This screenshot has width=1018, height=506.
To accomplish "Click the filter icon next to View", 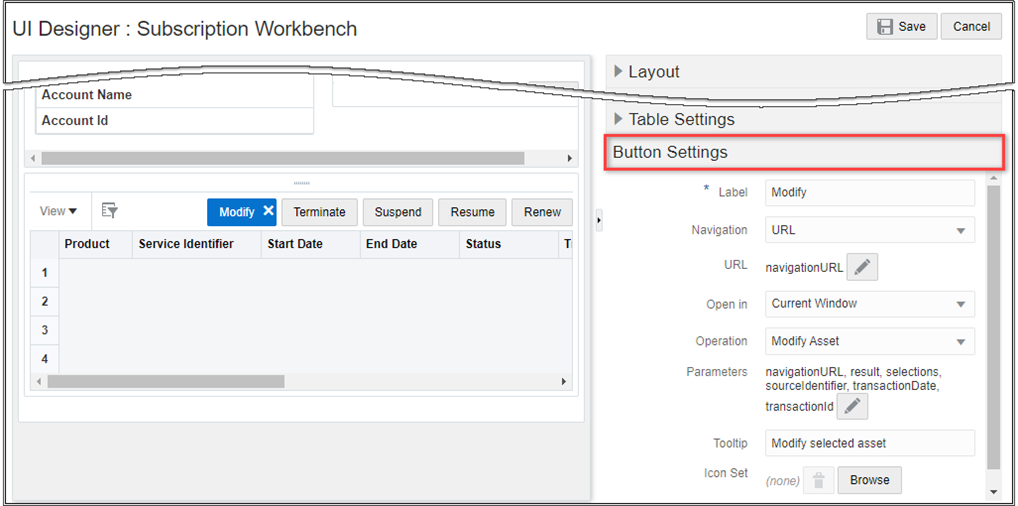I will pyautogui.click(x=110, y=210).
